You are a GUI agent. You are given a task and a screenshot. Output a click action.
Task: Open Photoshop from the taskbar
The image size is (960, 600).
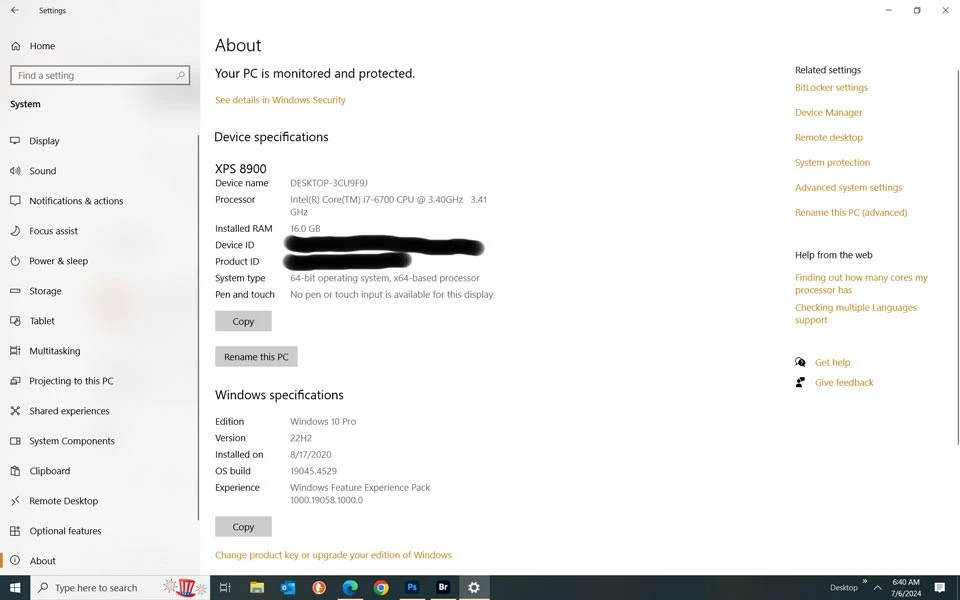tap(412, 588)
